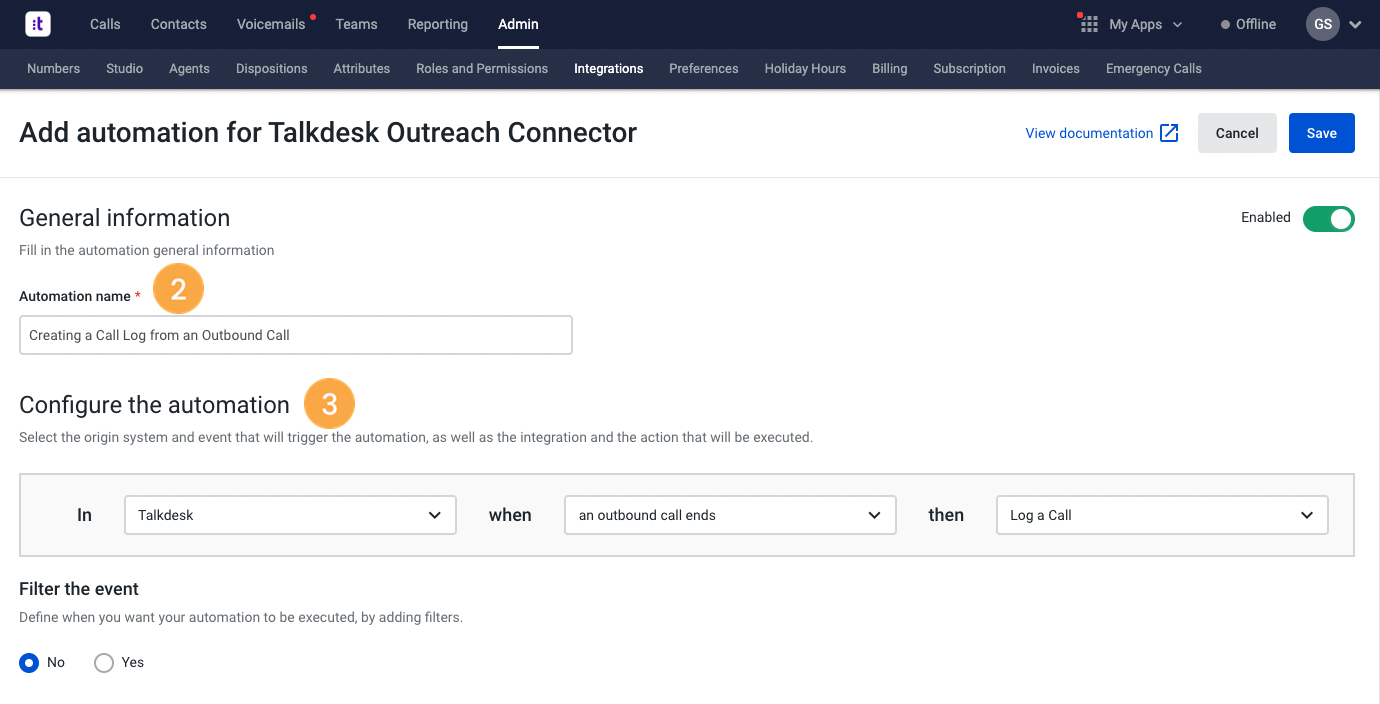Image resolution: width=1380 pixels, height=704 pixels.
Task: Click the Talkdesk logo icon
Action: 38,24
